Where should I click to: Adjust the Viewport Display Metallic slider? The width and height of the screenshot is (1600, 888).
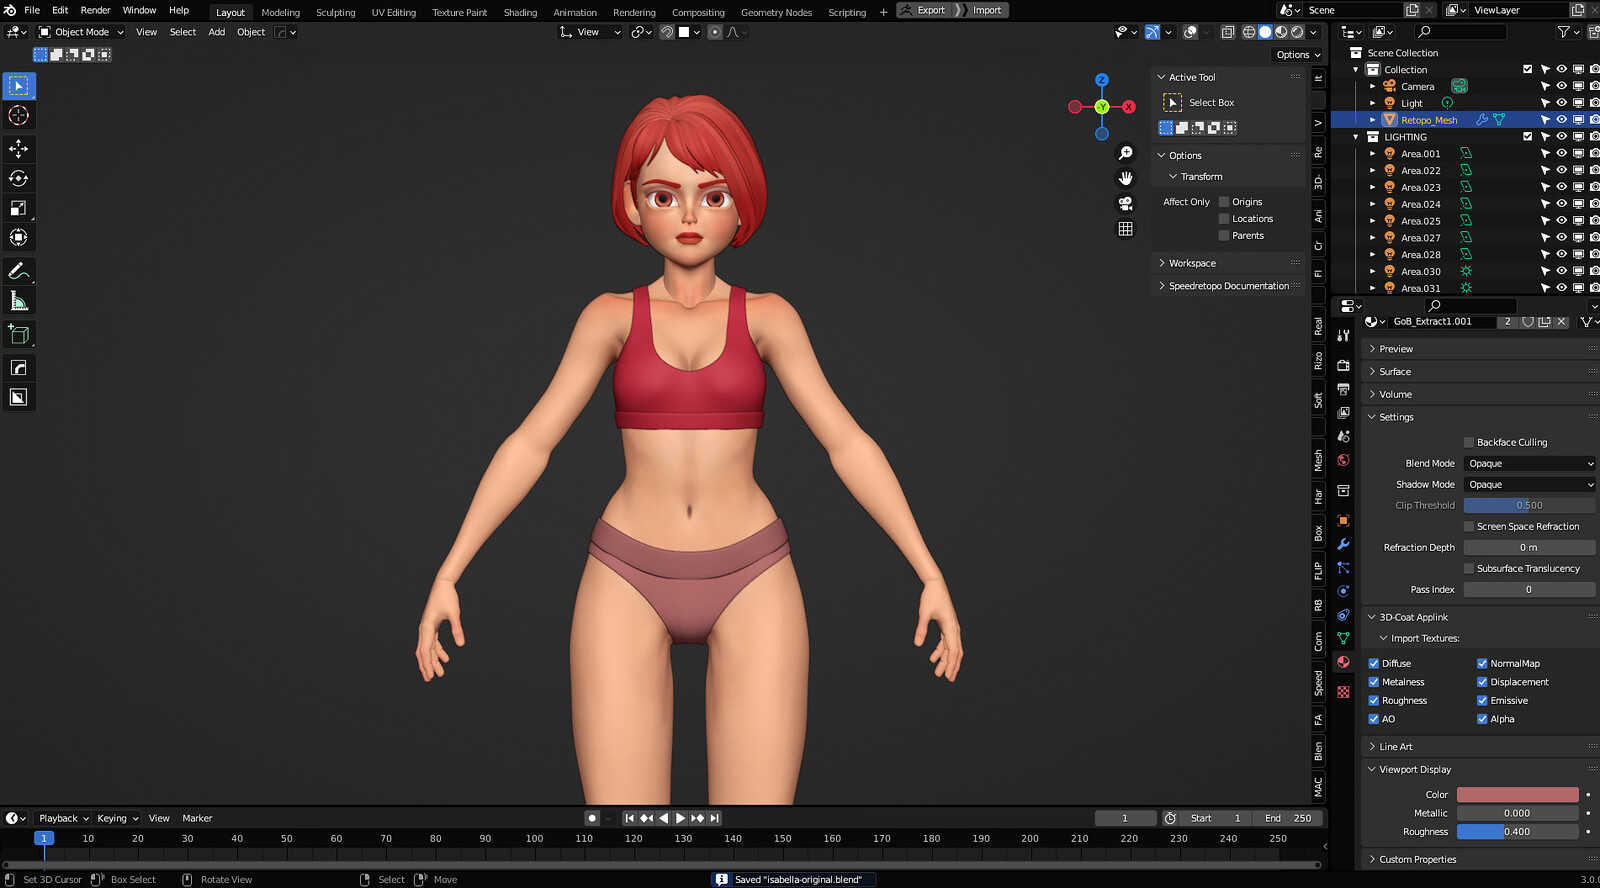[1517, 813]
